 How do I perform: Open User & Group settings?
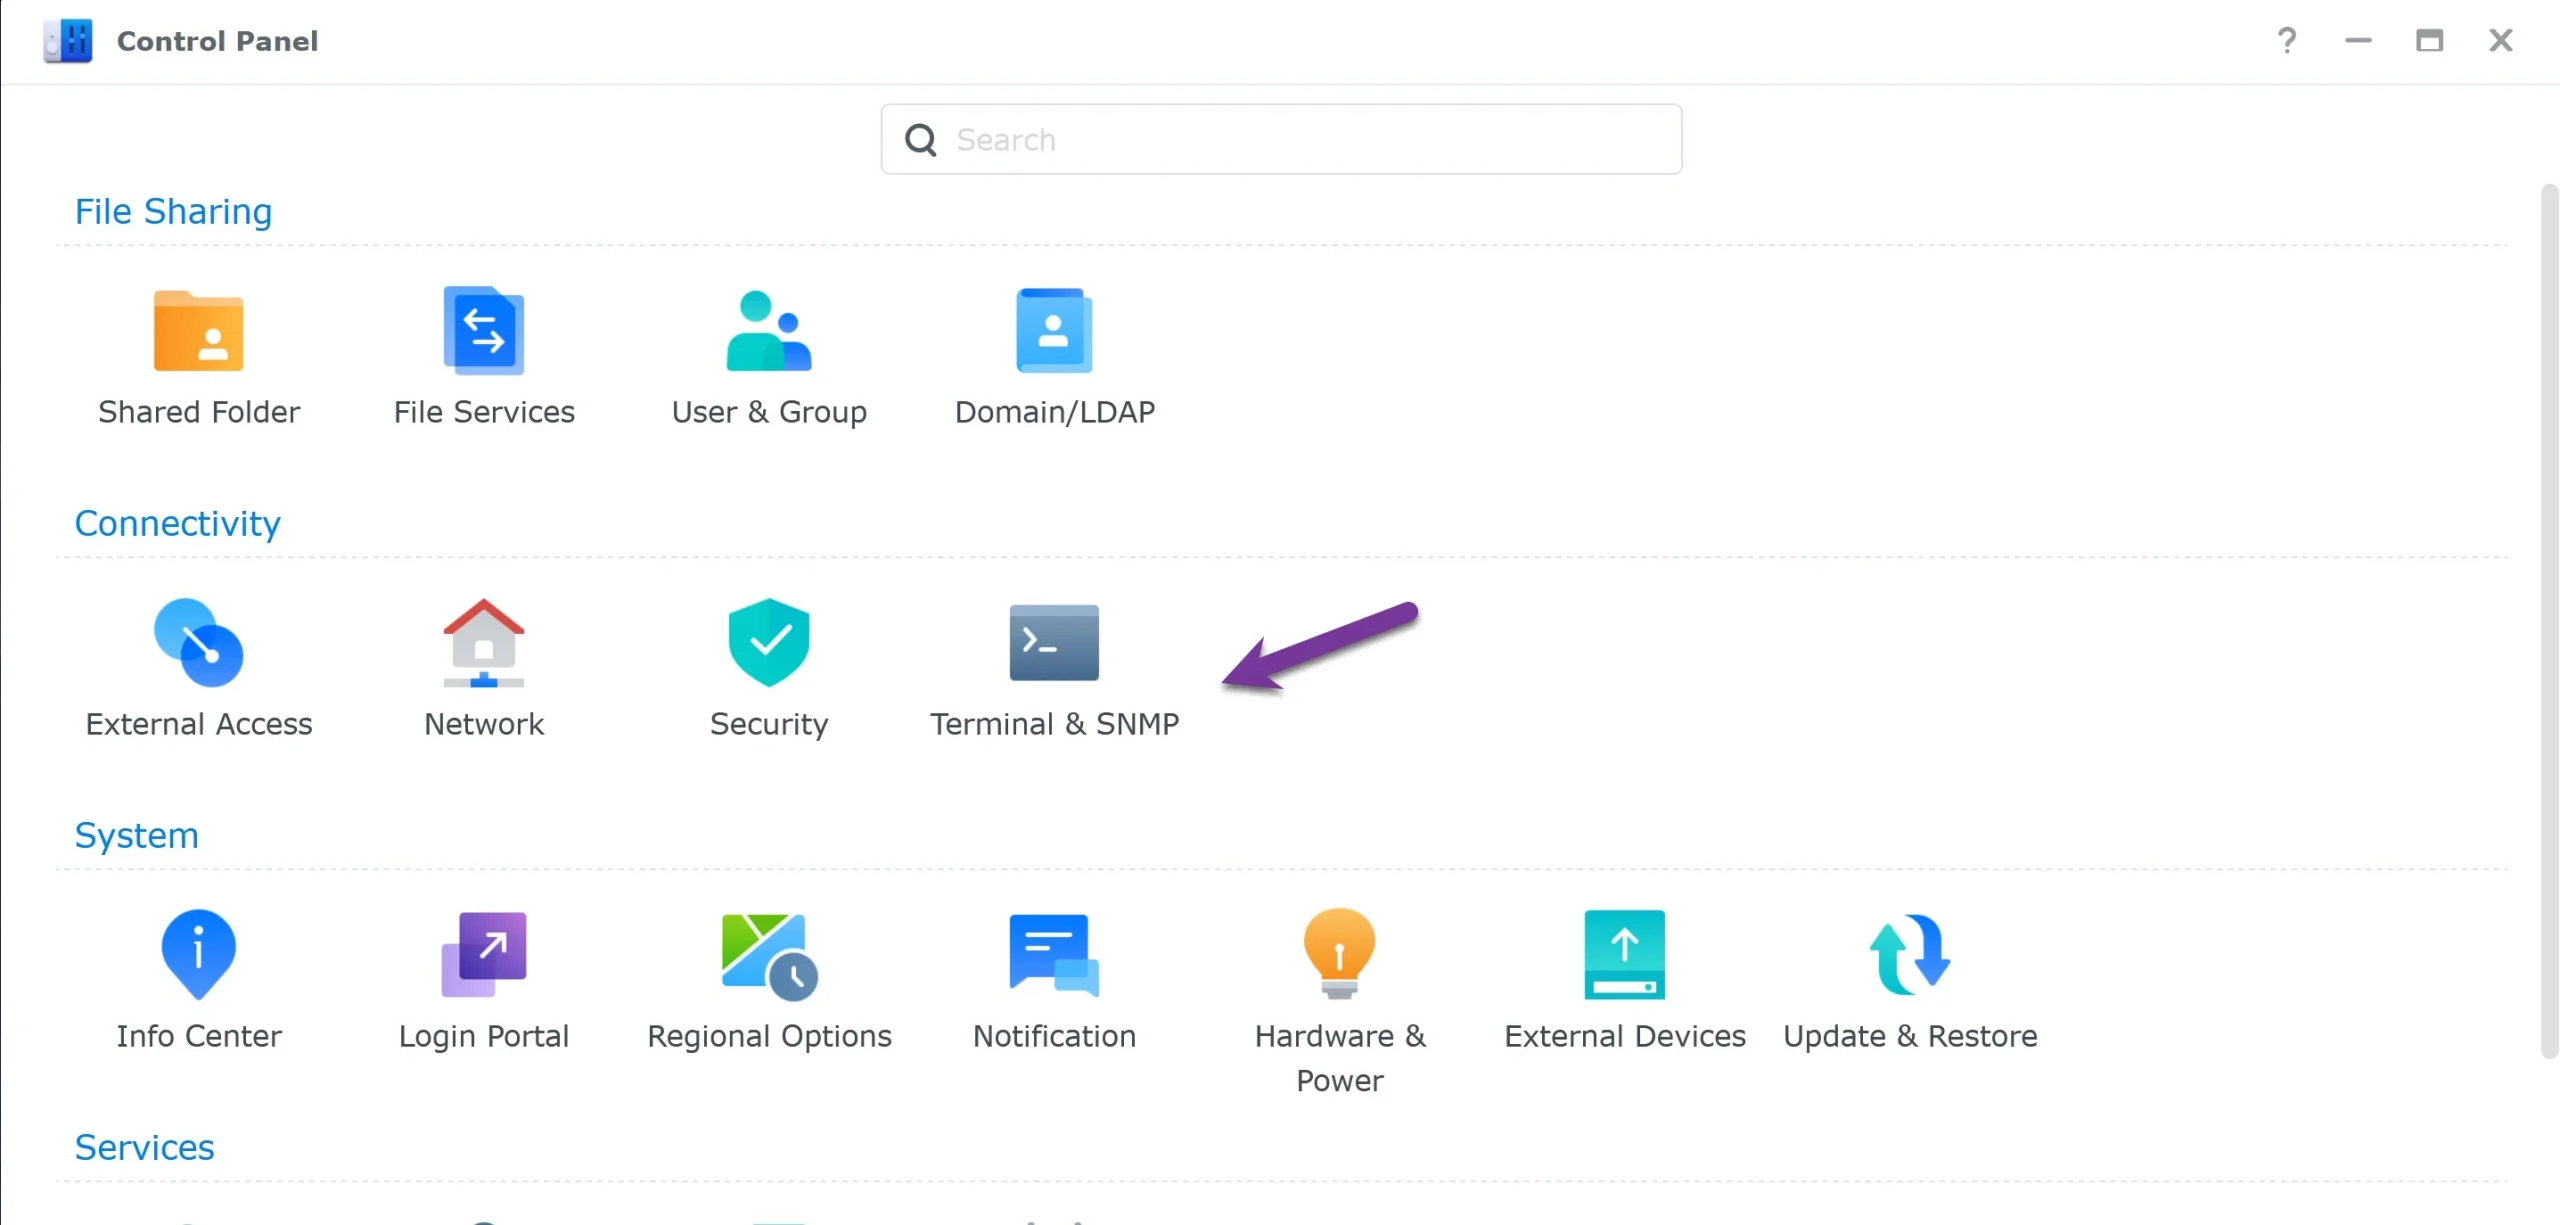[x=768, y=332]
